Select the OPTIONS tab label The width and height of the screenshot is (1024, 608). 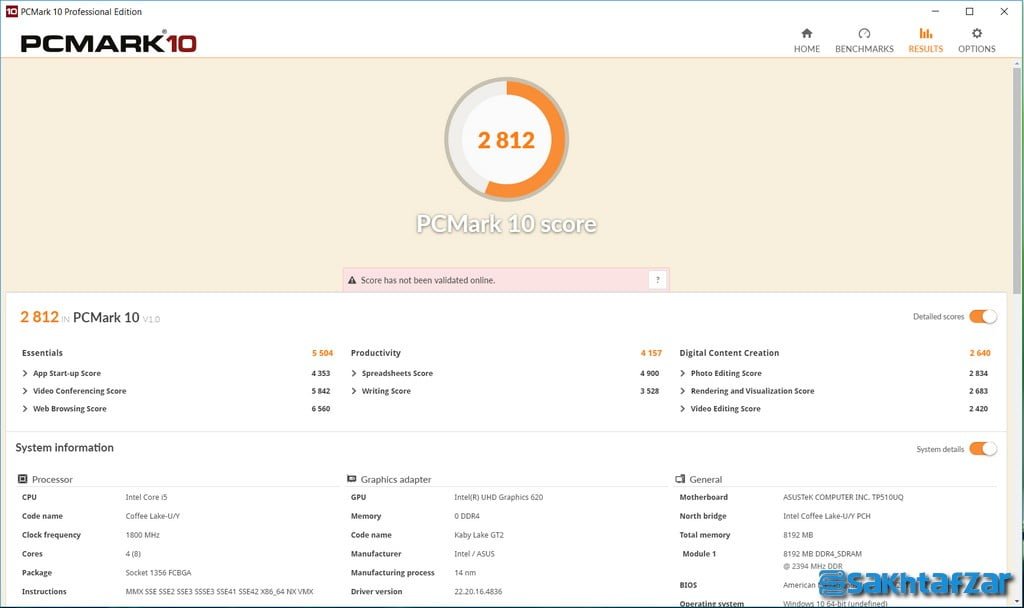(x=977, y=49)
